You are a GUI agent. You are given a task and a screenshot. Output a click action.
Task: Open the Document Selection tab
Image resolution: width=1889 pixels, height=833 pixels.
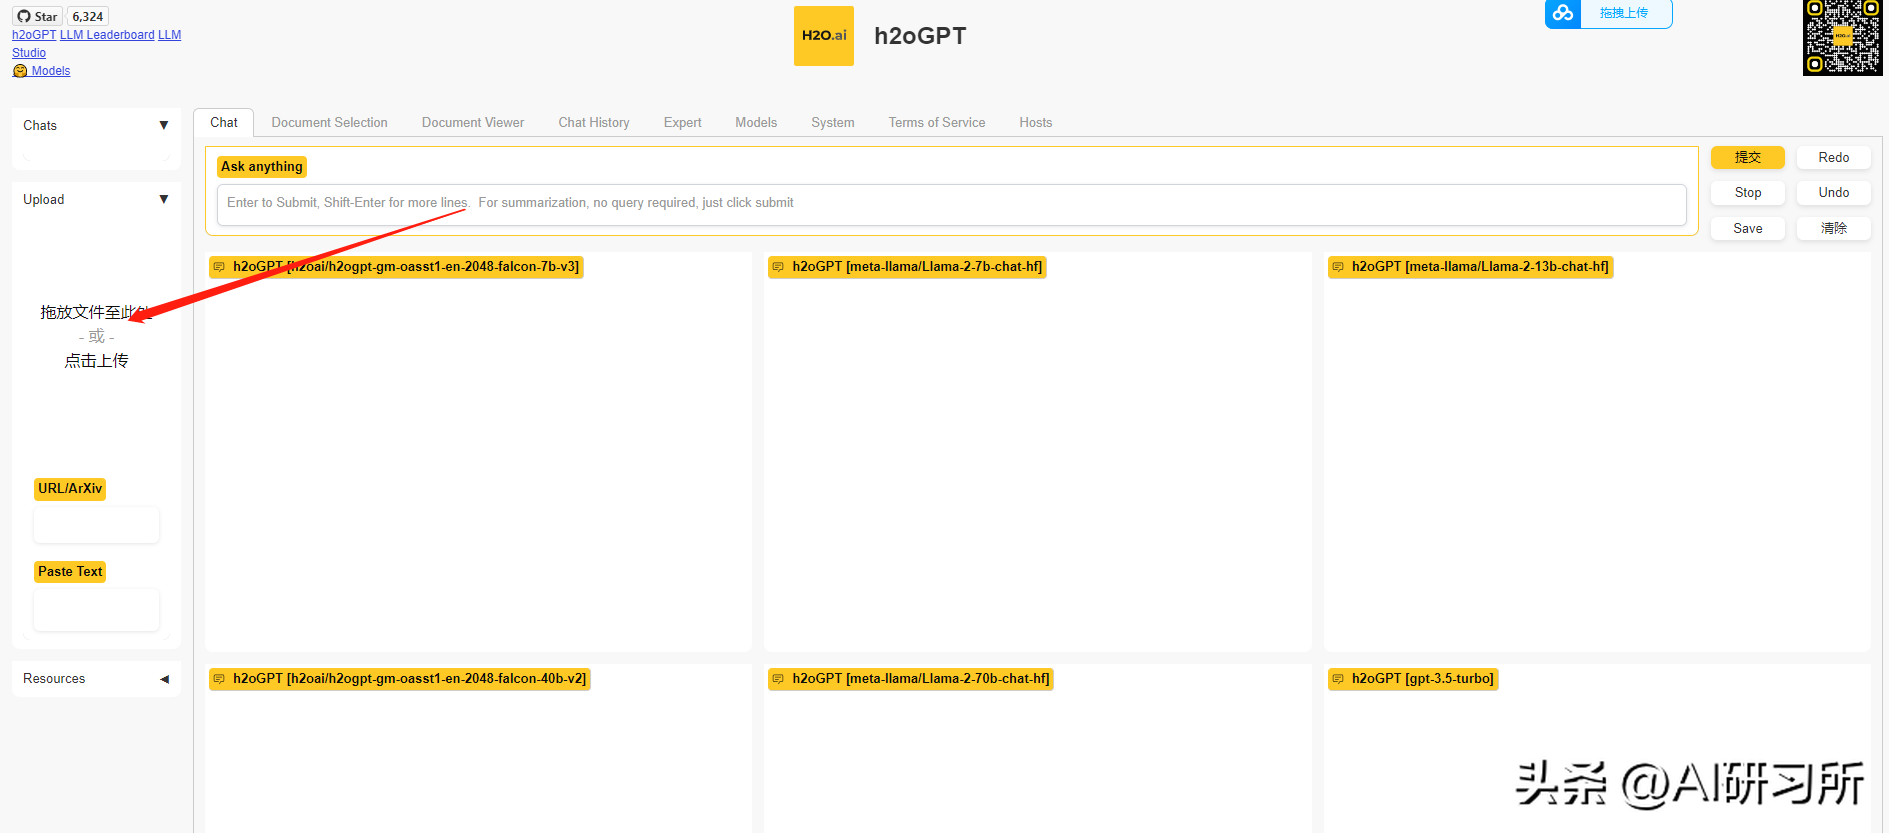pos(329,122)
